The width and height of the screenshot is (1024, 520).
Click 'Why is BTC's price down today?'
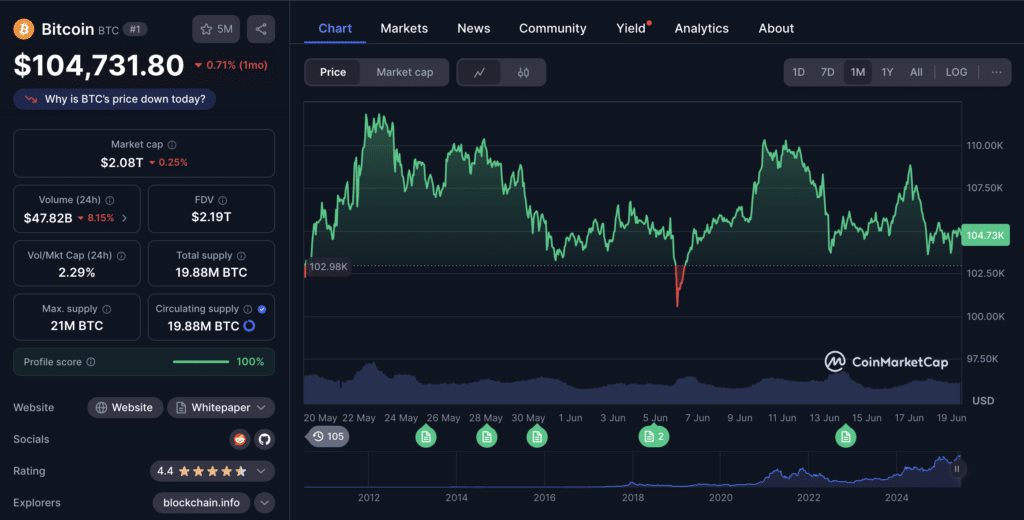[x=115, y=99]
